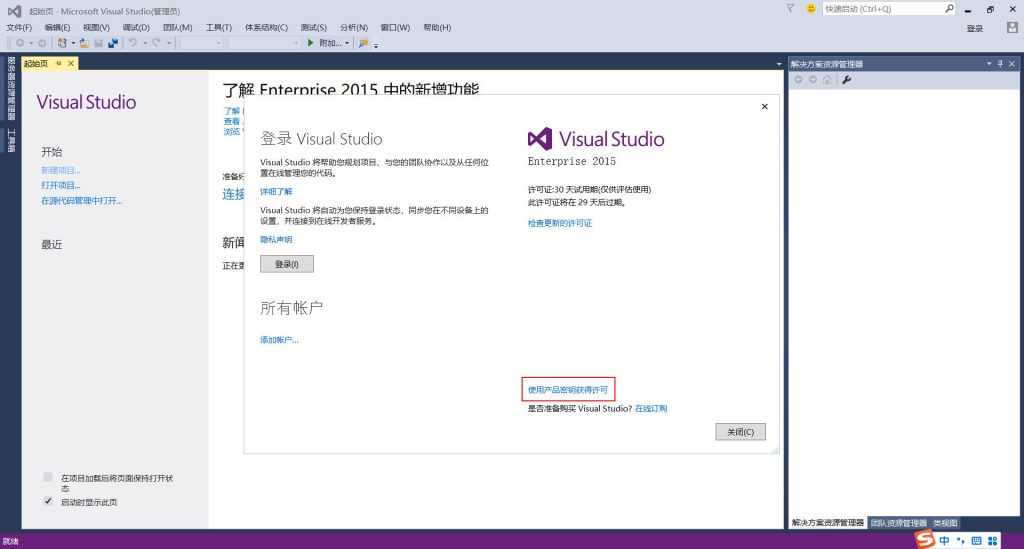Click the 添加帐户... link
The height and width of the screenshot is (549, 1024).
(279, 339)
